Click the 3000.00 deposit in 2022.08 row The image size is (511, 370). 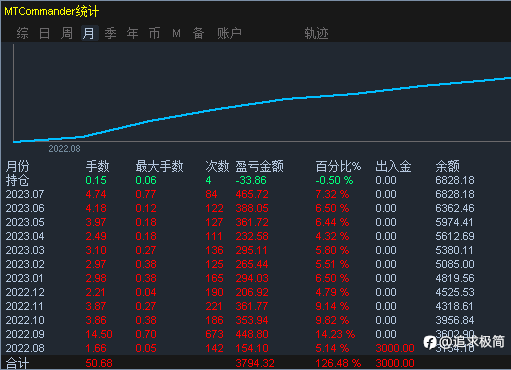click(x=395, y=348)
